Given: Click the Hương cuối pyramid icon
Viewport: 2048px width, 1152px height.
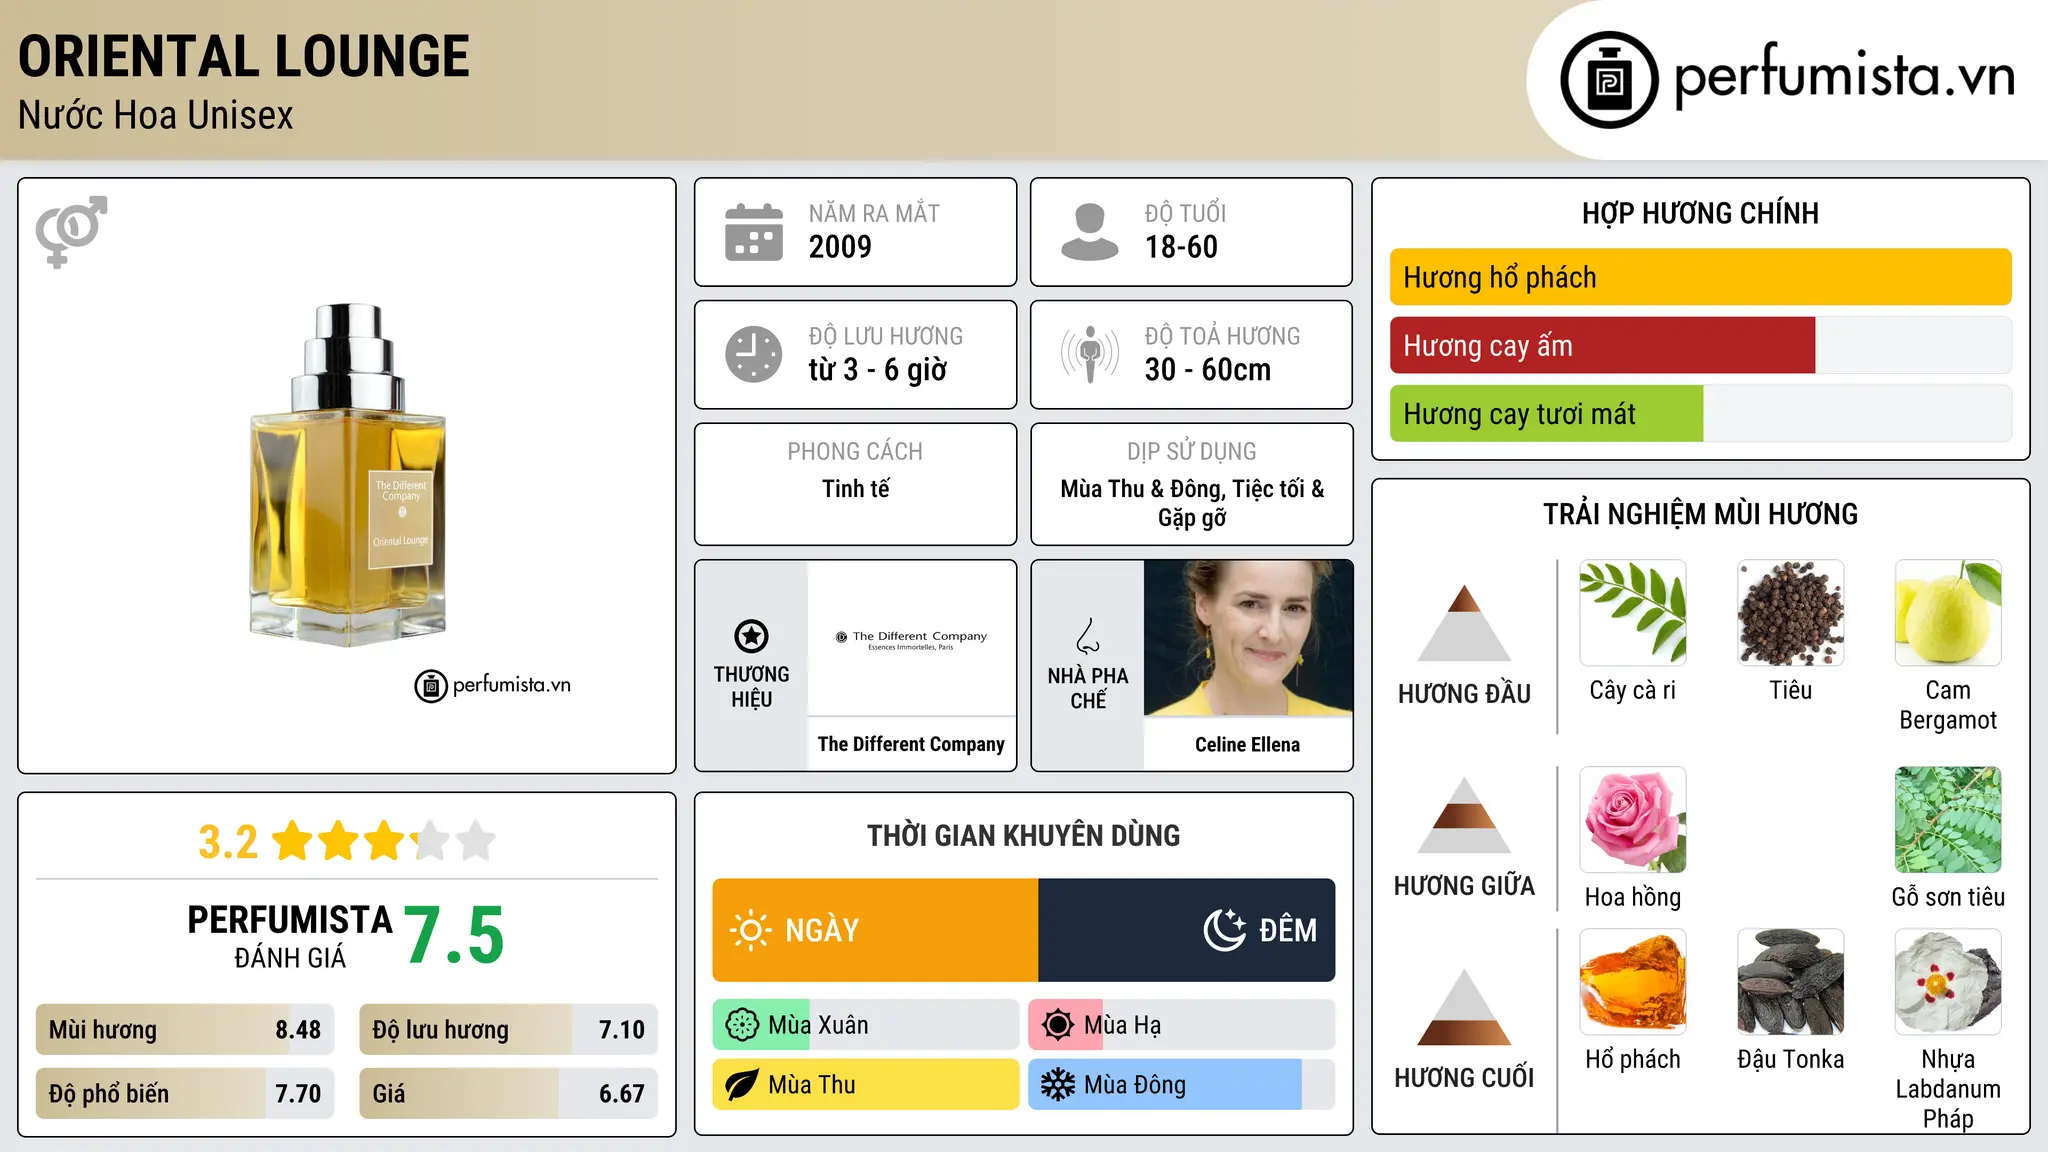Looking at the screenshot, I should (1464, 1007).
